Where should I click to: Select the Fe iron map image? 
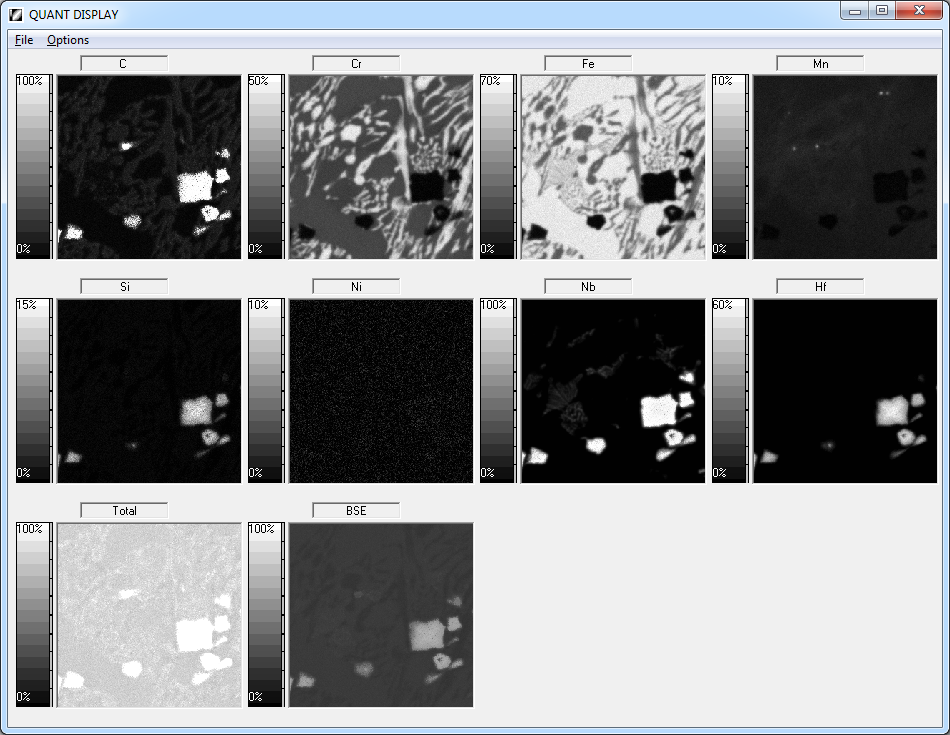pos(613,167)
